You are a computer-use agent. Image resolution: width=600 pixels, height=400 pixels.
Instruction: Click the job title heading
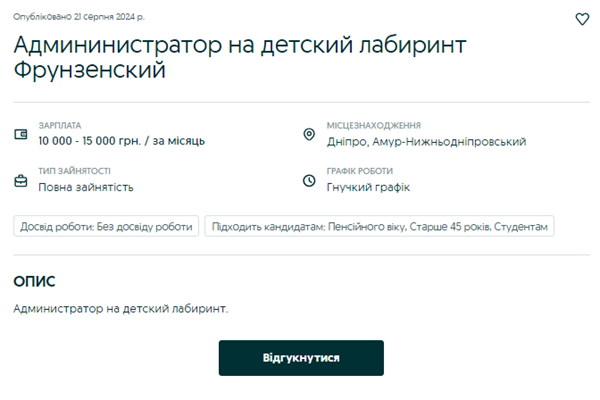click(240, 57)
